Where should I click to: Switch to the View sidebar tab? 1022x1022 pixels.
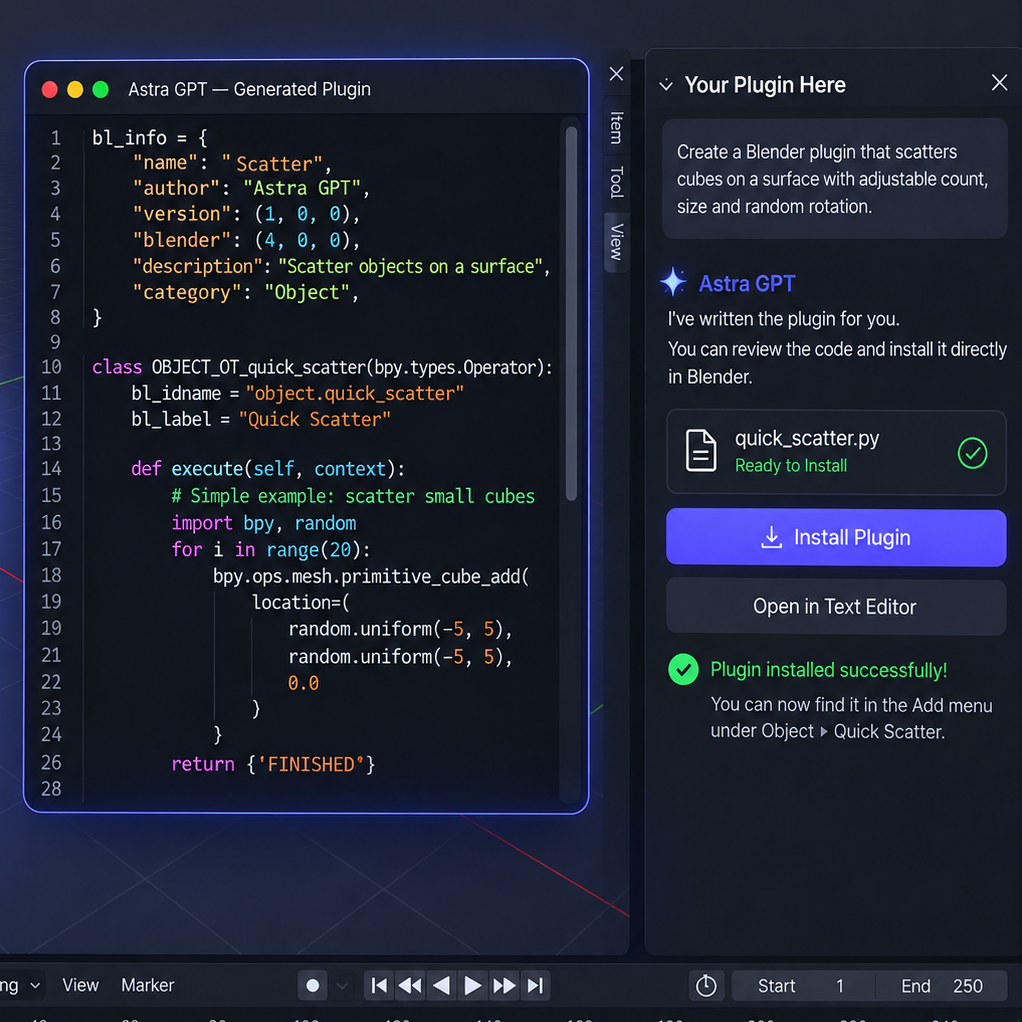click(616, 242)
